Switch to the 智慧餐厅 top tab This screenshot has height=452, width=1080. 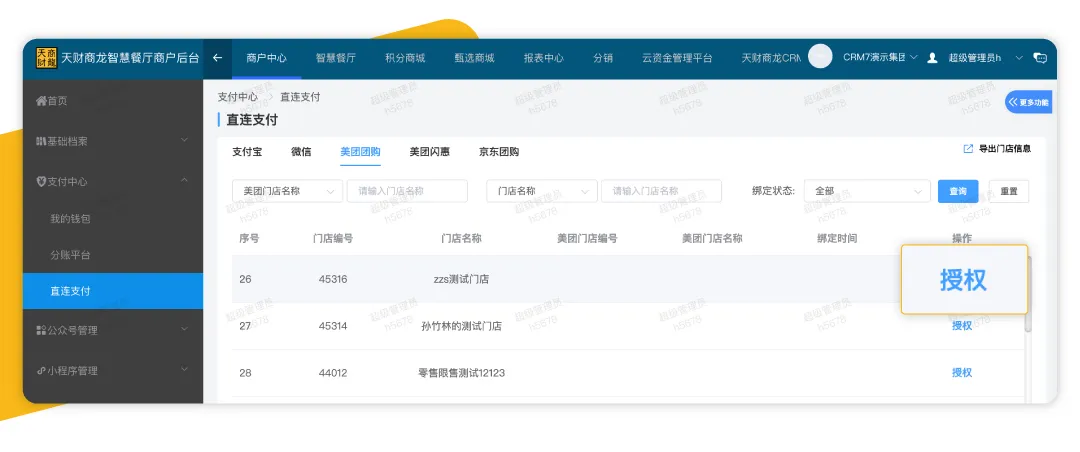(335, 58)
